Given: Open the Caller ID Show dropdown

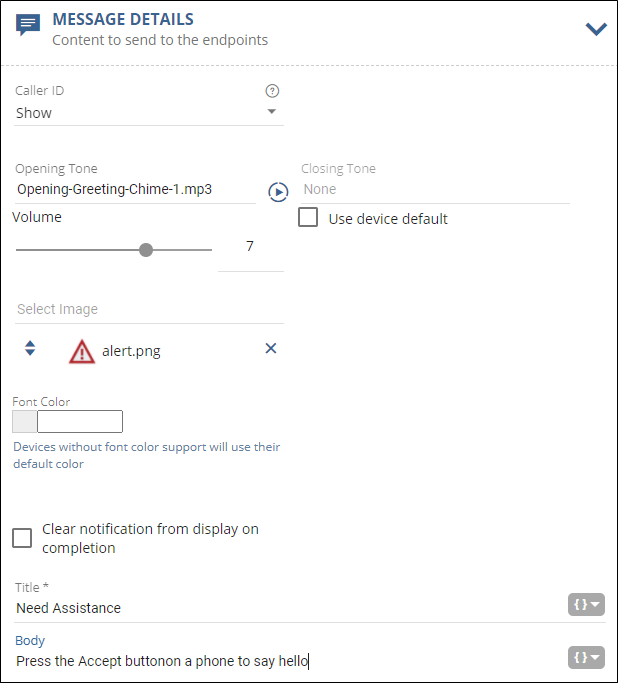Looking at the screenshot, I should coord(149,113).
